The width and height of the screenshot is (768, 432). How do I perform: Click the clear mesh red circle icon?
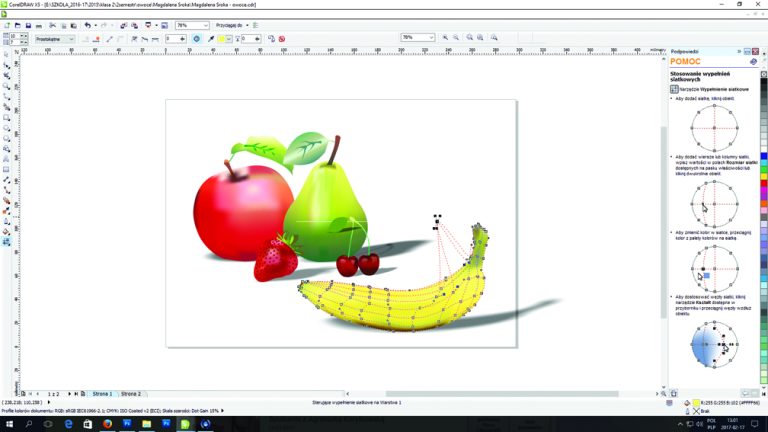pyautogui.click(x=282, y=39)
